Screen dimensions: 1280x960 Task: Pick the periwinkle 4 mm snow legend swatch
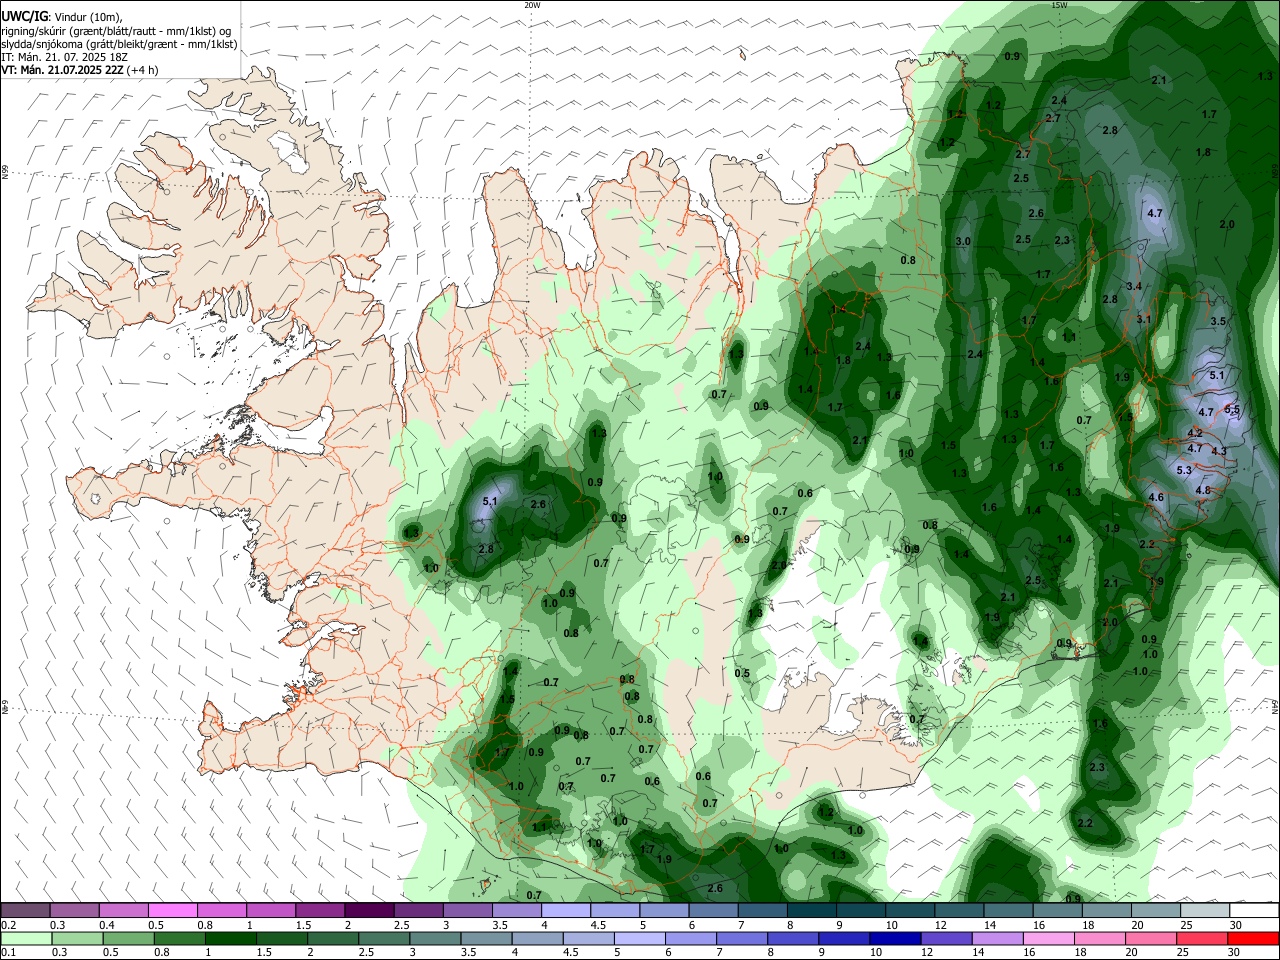[x=565, y=911]
